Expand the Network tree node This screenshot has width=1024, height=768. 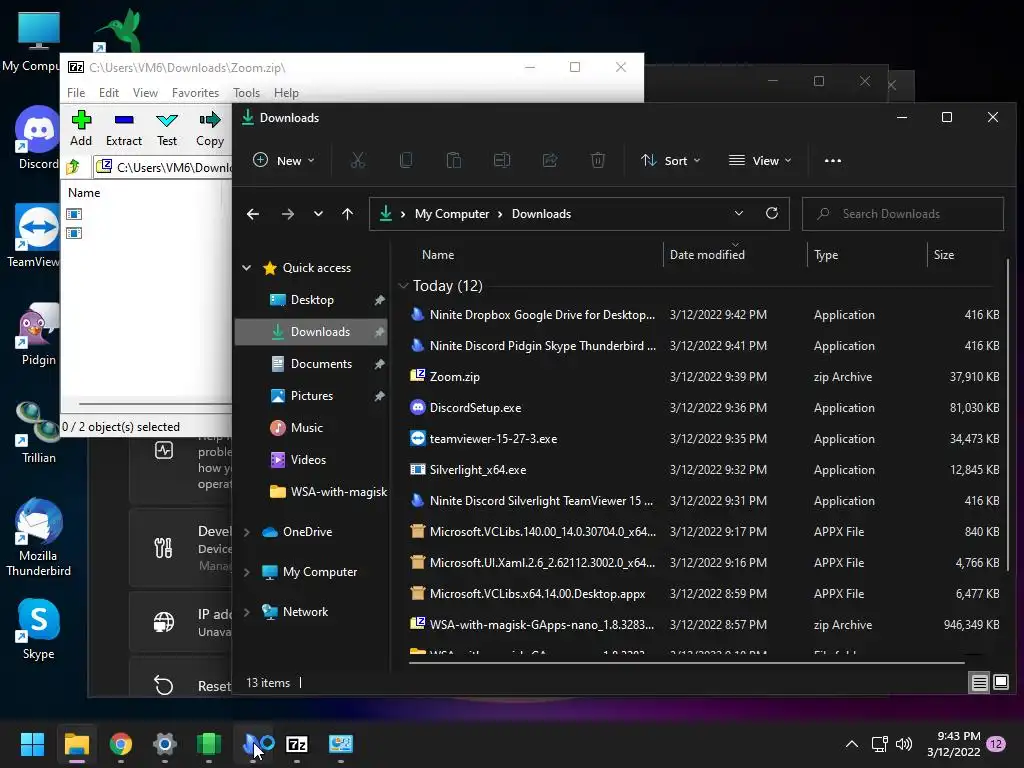coord(247,612)
